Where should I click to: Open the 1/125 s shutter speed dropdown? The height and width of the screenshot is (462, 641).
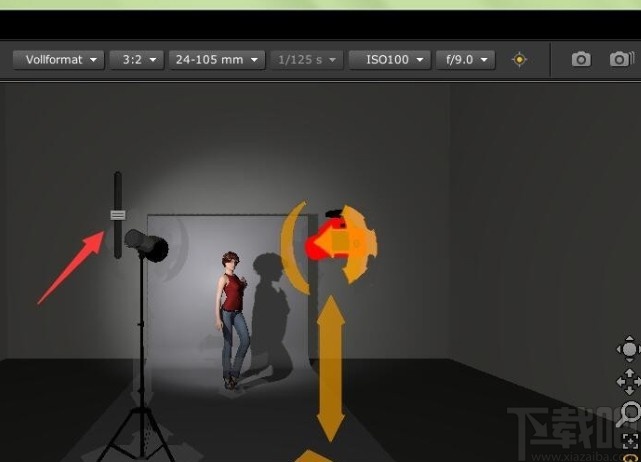coord(307,60)
